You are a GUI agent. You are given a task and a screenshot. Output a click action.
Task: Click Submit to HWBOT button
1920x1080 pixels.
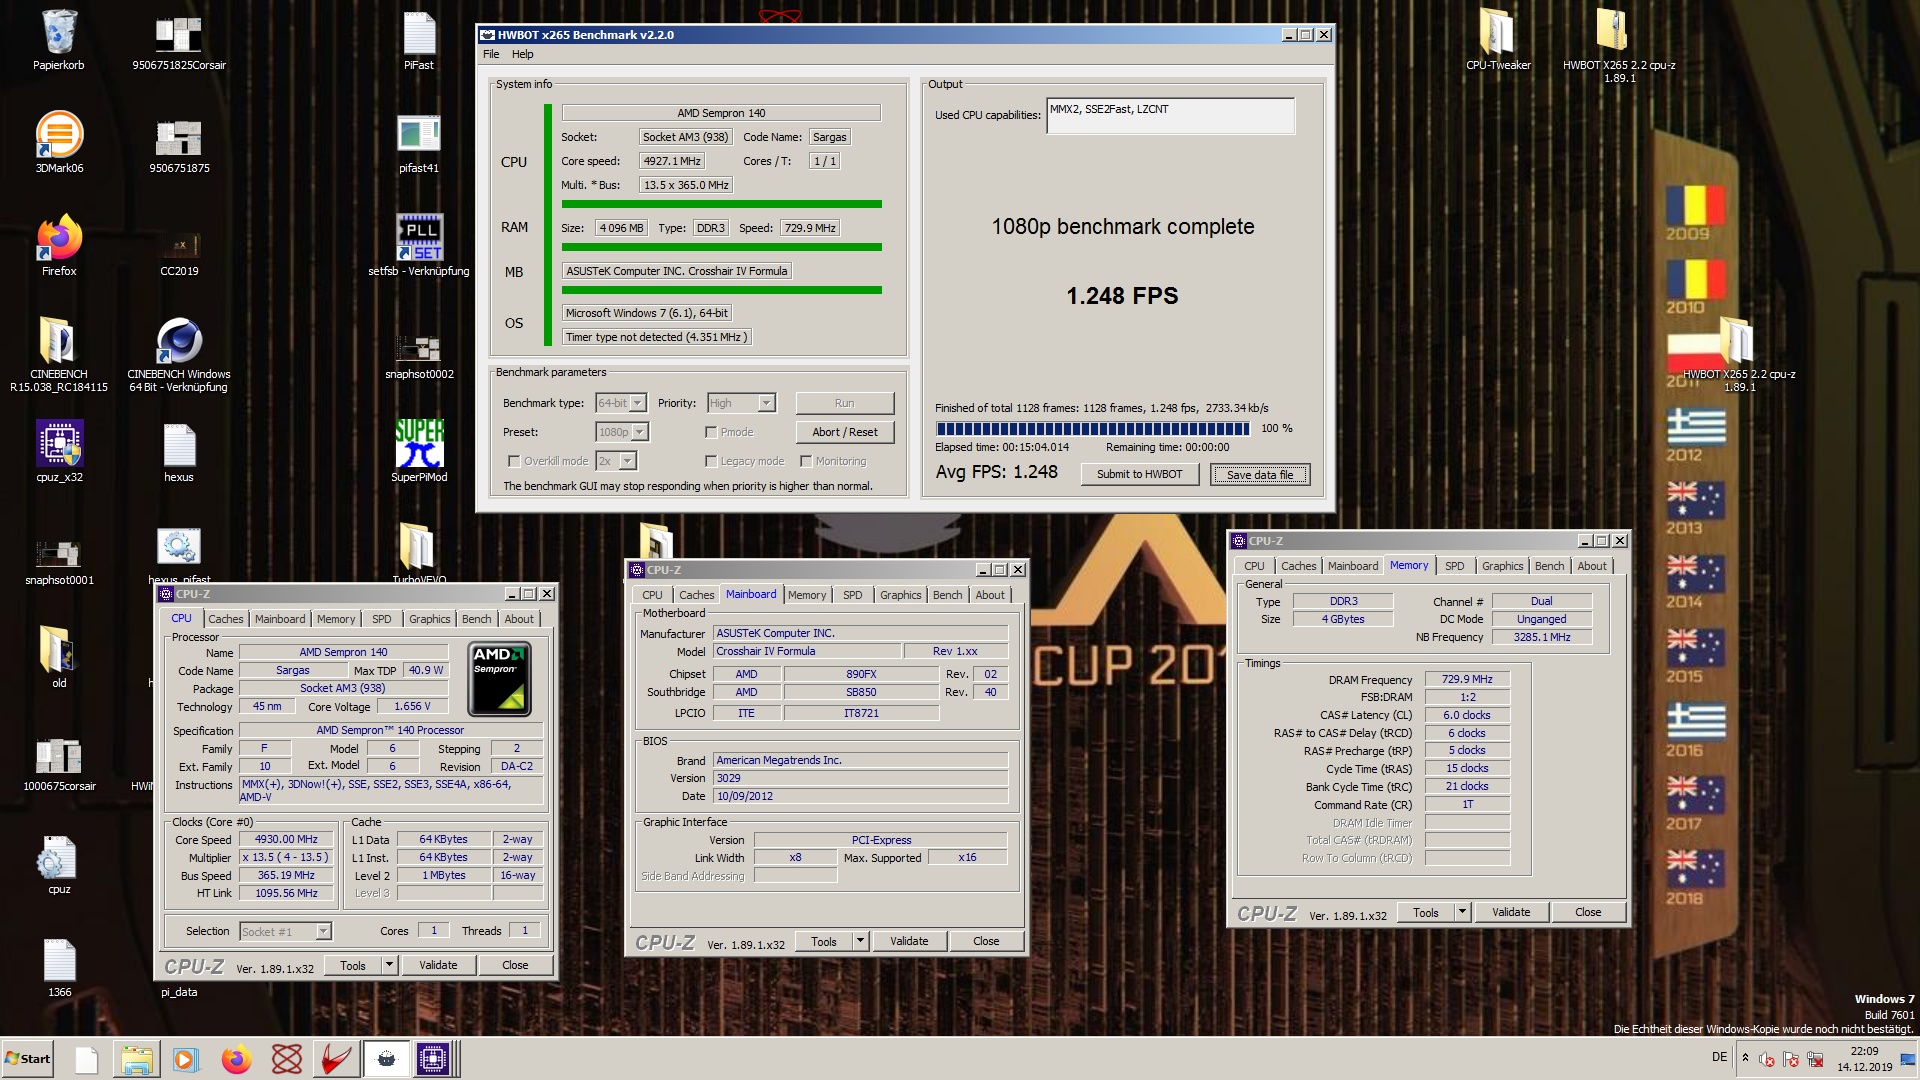click(1139, 474)
